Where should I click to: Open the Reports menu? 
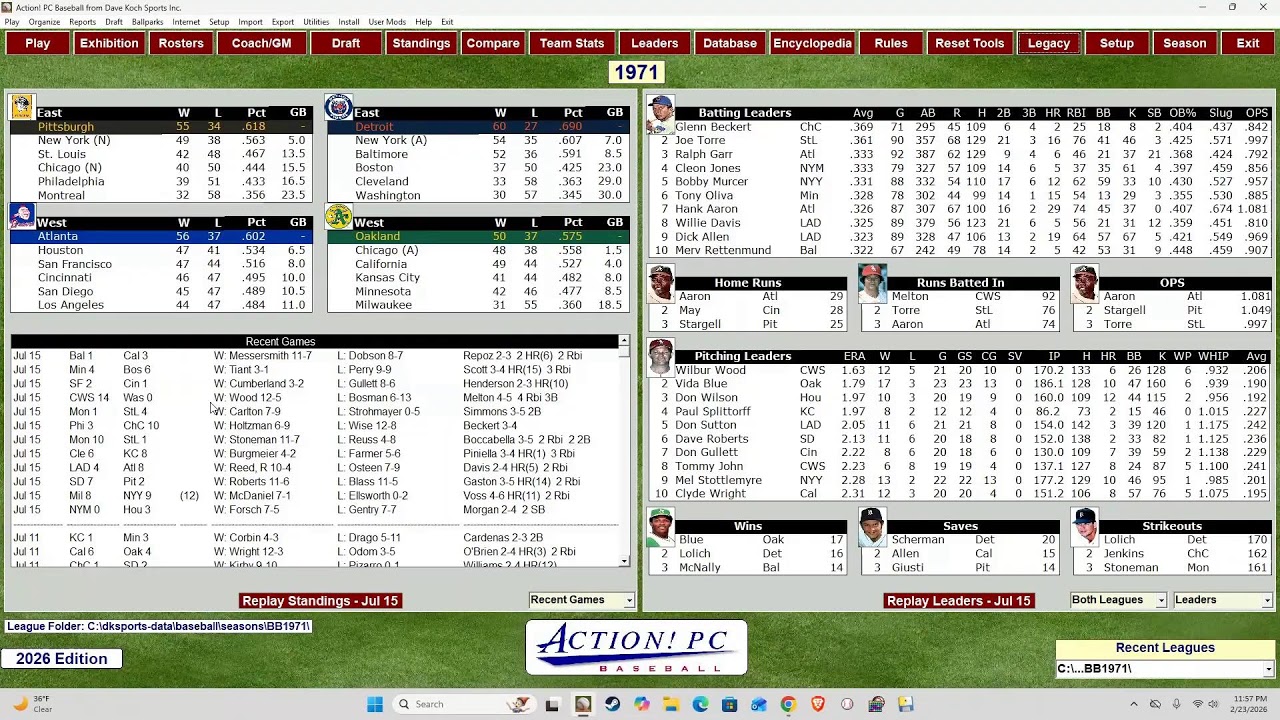click(x=83, y=22)
